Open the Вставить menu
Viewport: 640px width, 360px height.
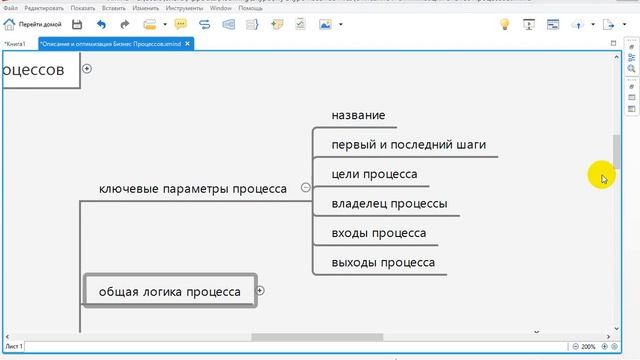[114, 8]
